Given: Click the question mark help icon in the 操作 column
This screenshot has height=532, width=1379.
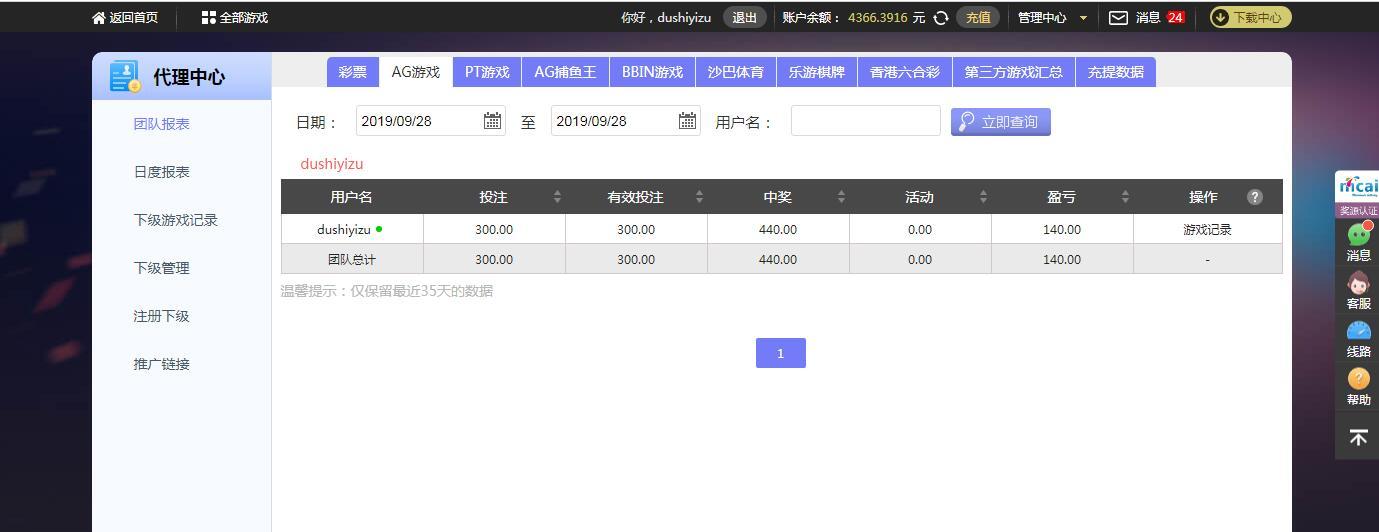Looking at the screenshot, I should pyautogui.click(x=1255, y=197).
